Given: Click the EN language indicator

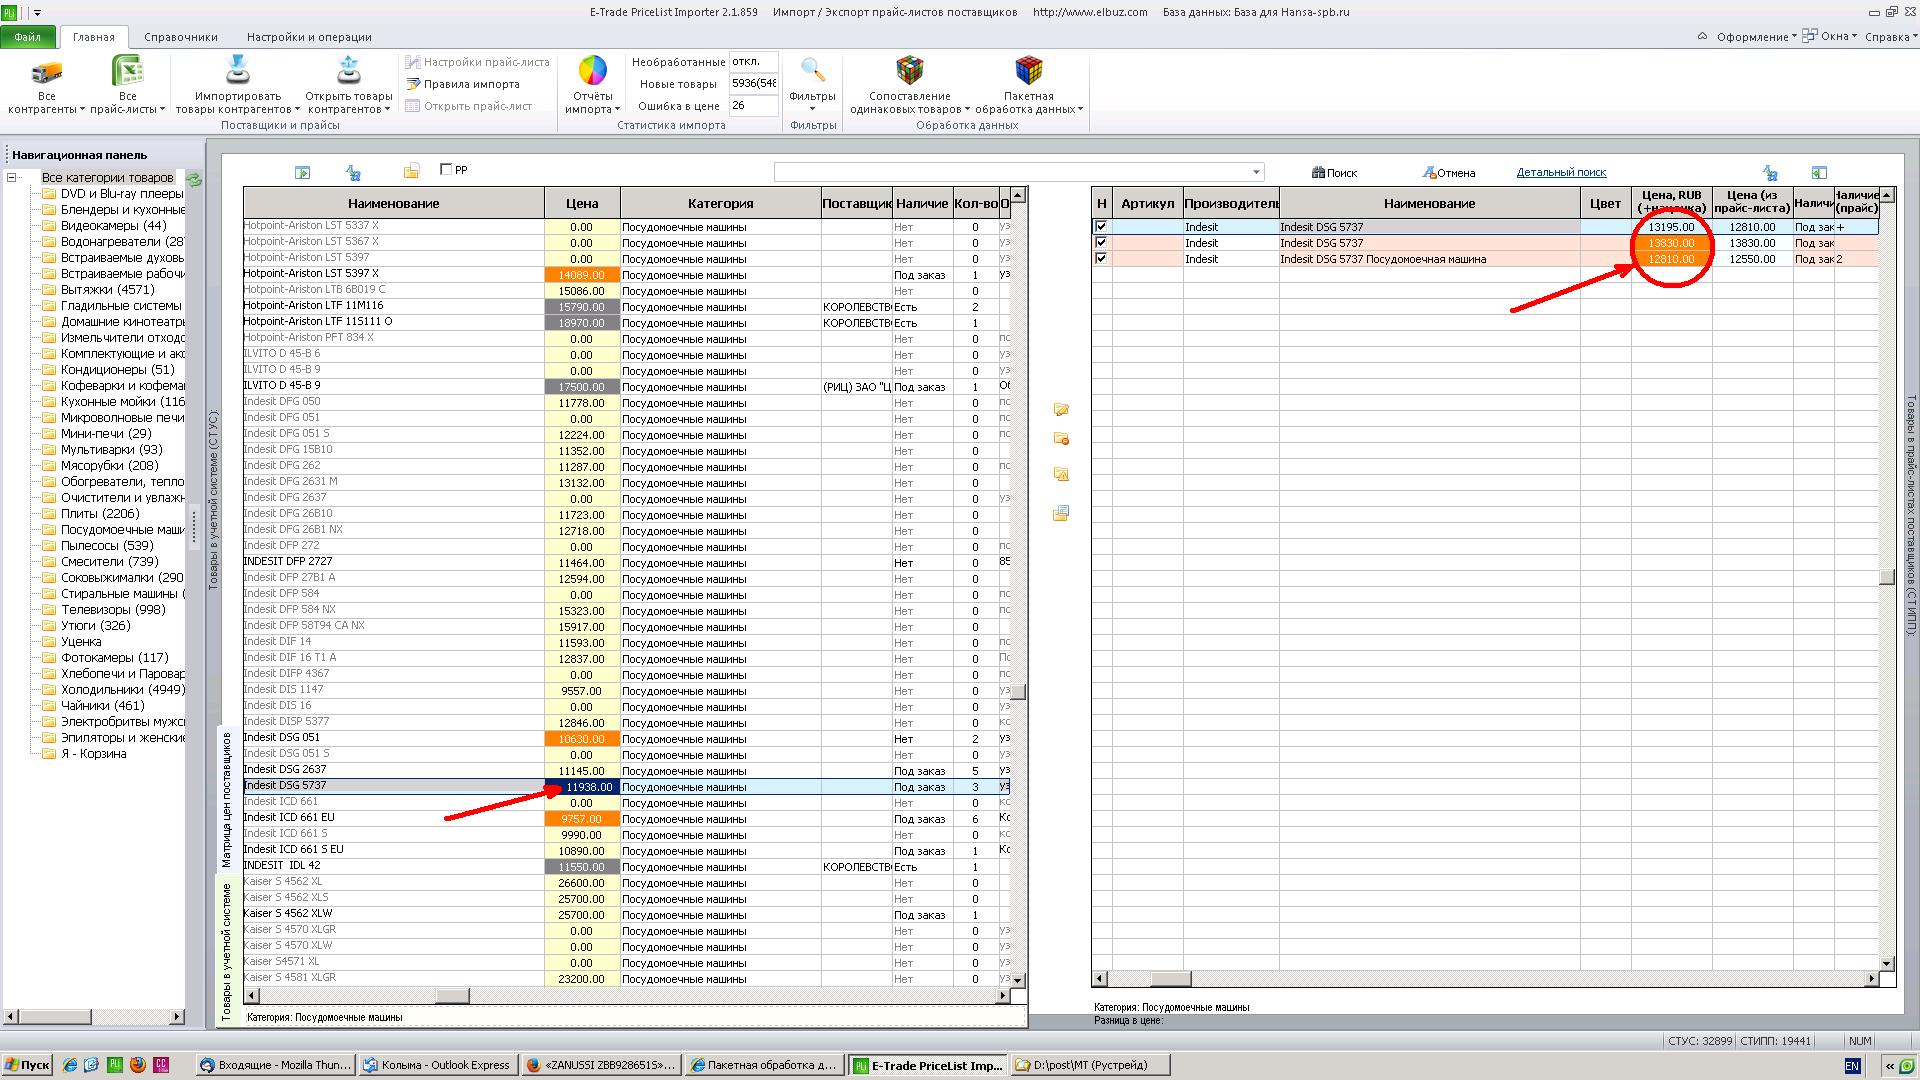Looking at the screenshot, I should (1852, 1066).
